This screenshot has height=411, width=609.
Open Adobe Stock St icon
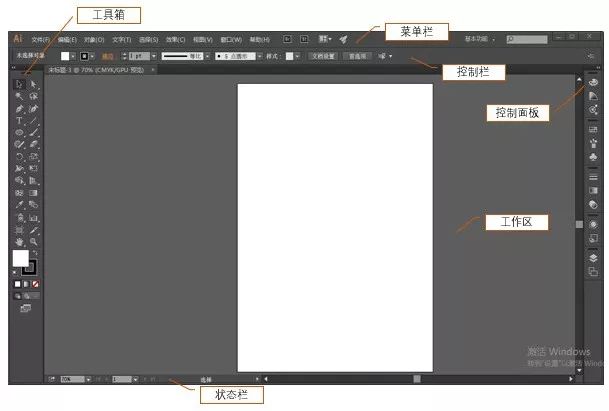click(x=304, y=39)
